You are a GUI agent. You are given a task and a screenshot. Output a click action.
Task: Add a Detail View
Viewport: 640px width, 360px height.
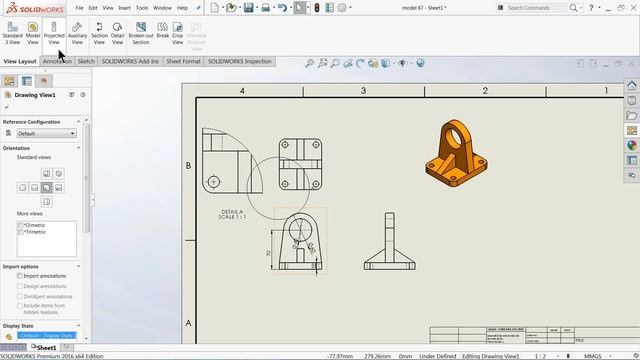pos(118,33)
